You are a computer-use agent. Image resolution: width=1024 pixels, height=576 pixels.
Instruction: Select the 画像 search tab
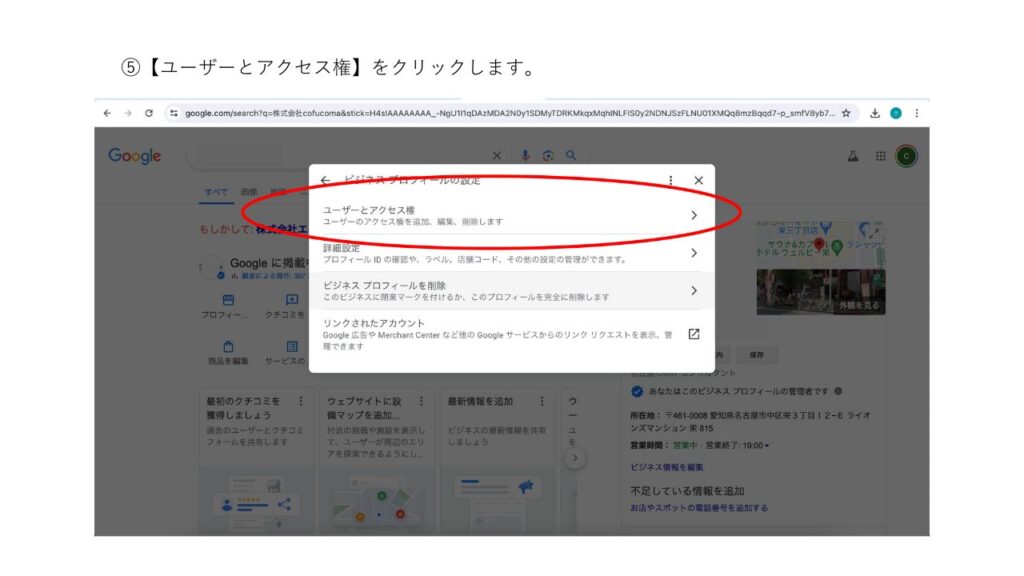[249, 192]
